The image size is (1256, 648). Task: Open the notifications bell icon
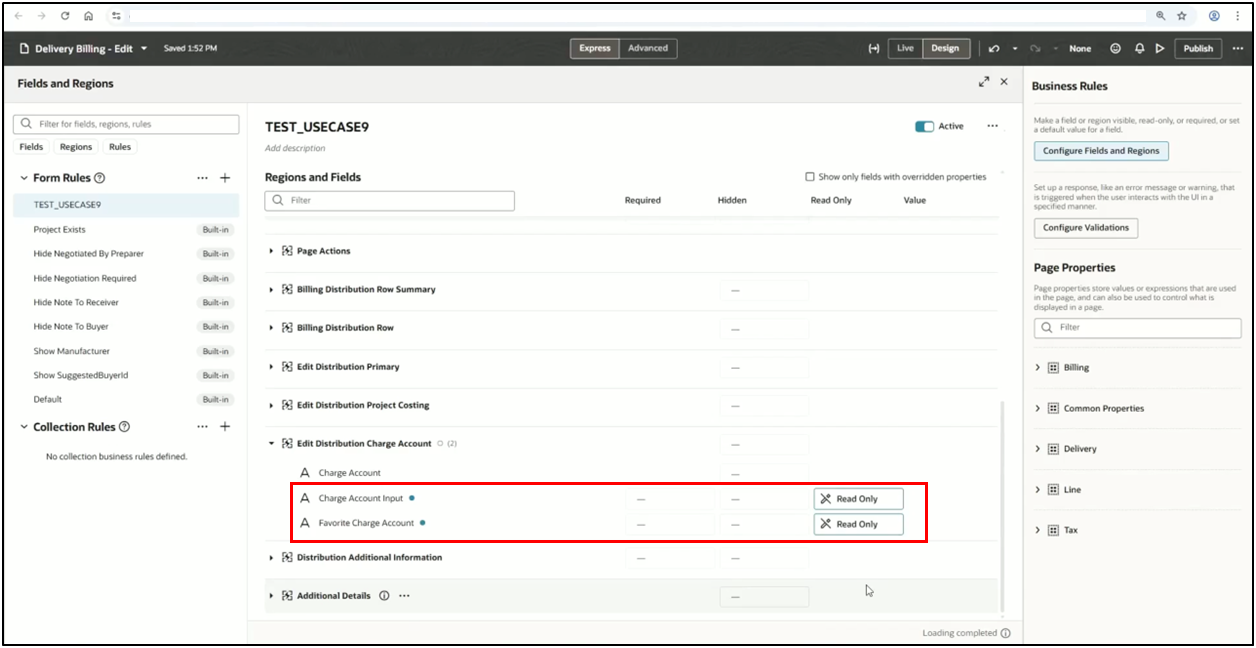(1139, 48)
